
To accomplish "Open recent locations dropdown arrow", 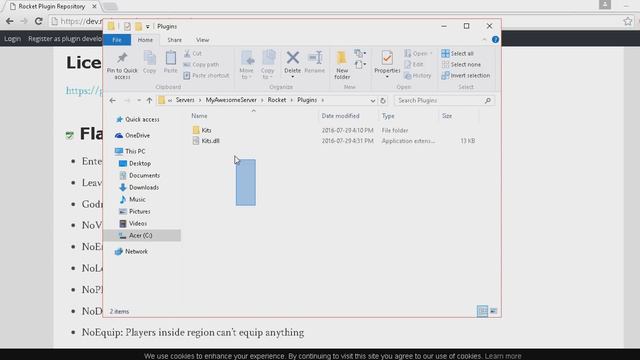I will click(x=139, y=100).
